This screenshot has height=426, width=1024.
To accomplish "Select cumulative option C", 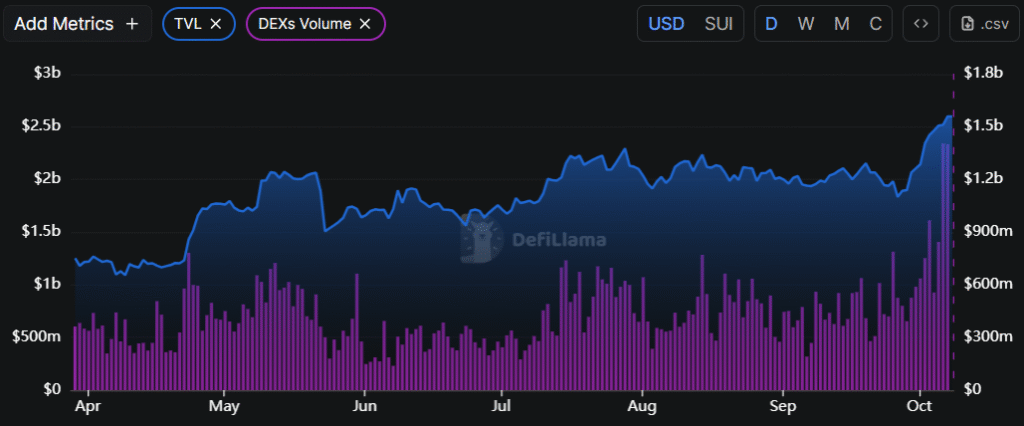I will (x=876, y=23).
